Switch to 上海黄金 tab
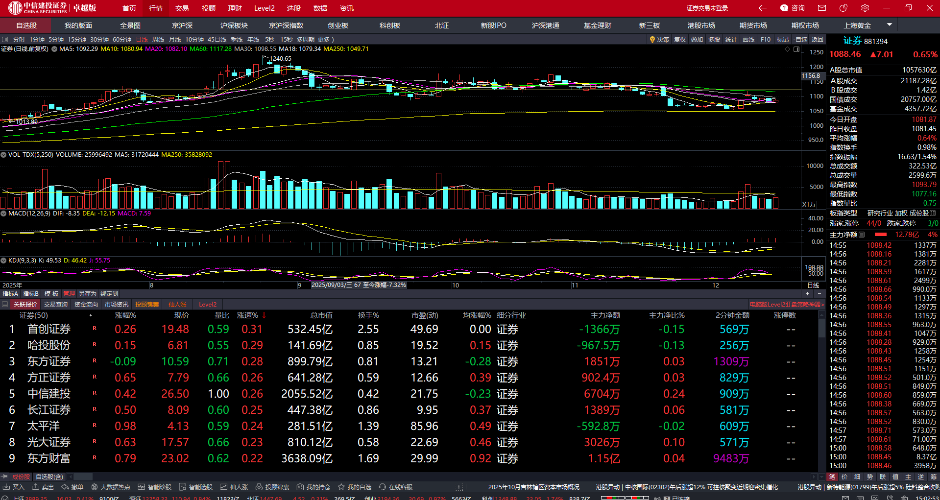This screenshot has height=500, width=940. [857, 25]
